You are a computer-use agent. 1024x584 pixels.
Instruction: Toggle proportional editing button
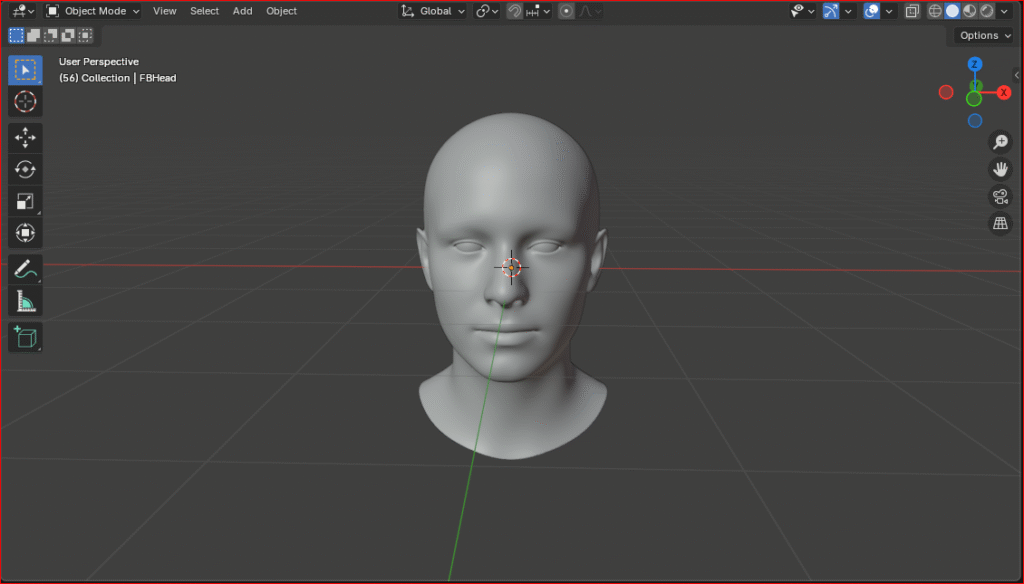pyautogui.click(x=567, y=11)
